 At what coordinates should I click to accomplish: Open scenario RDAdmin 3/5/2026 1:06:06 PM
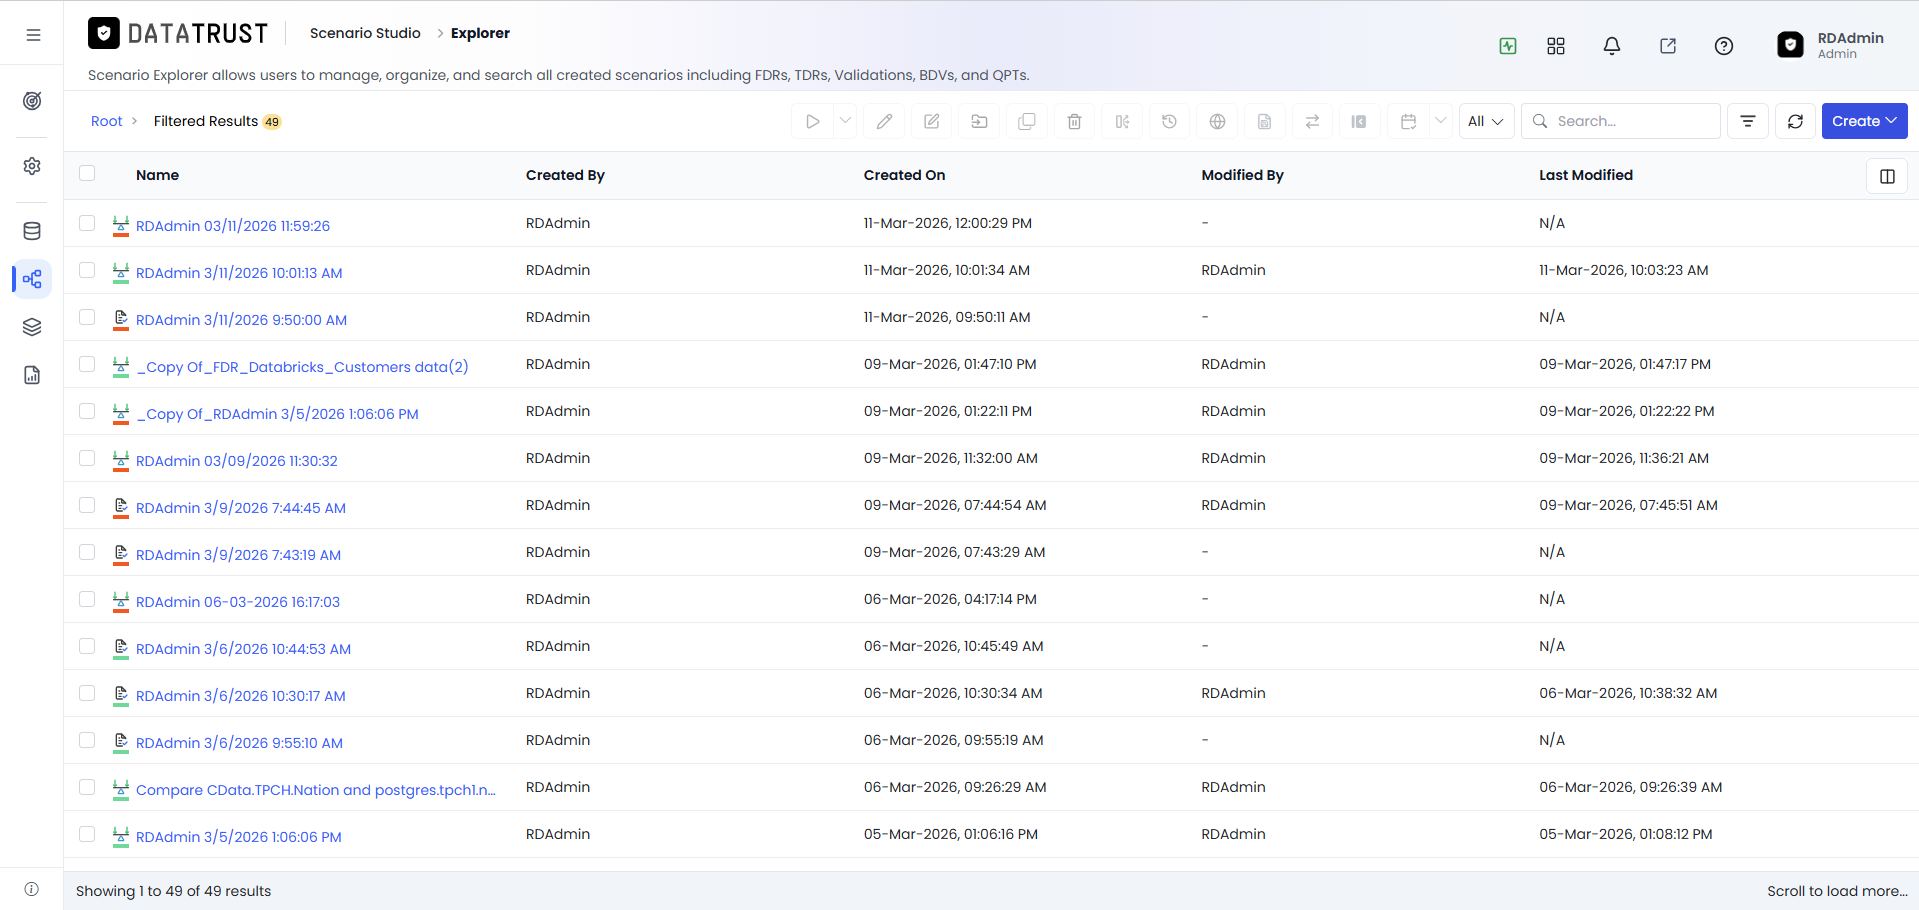239,837
